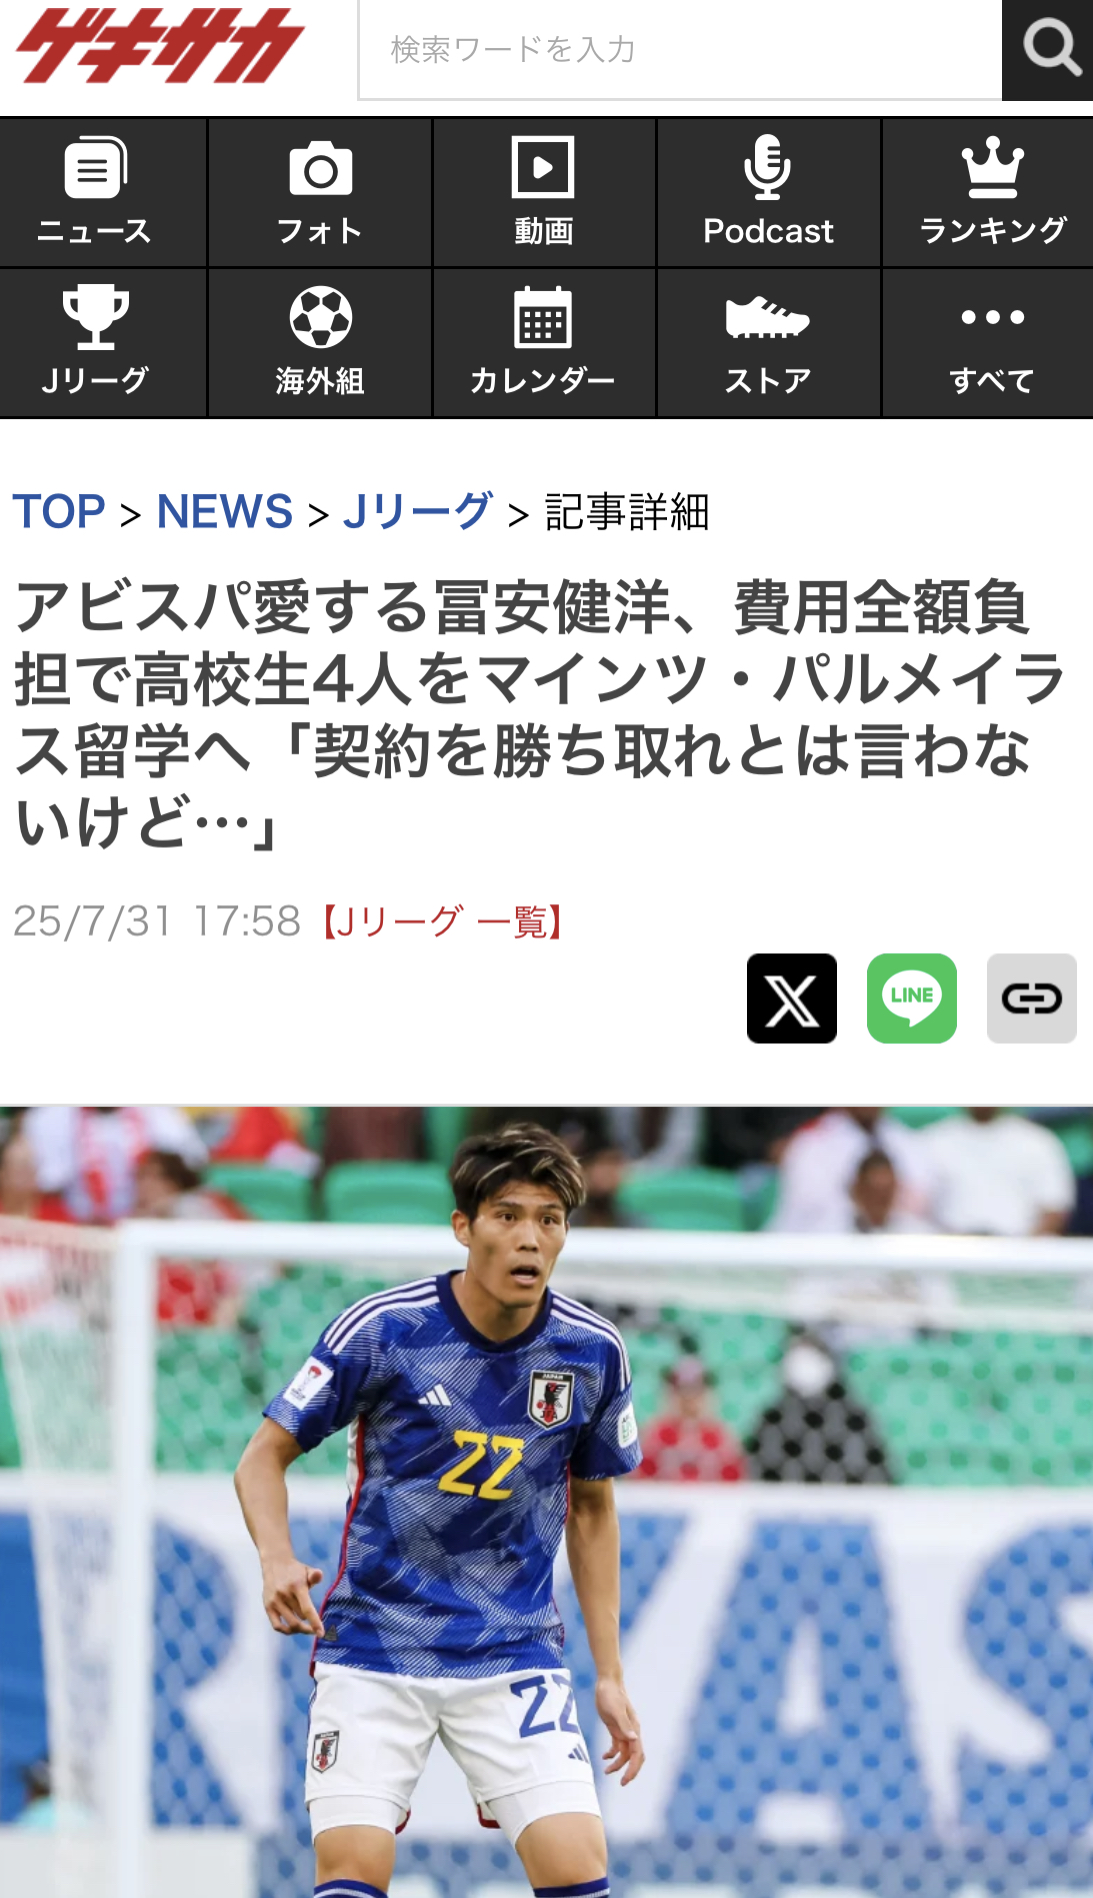The width and height of the screenshot is (1093, 1898).
Task: Click the Jリーグ breadcrumb link
Action: point(418,512)
